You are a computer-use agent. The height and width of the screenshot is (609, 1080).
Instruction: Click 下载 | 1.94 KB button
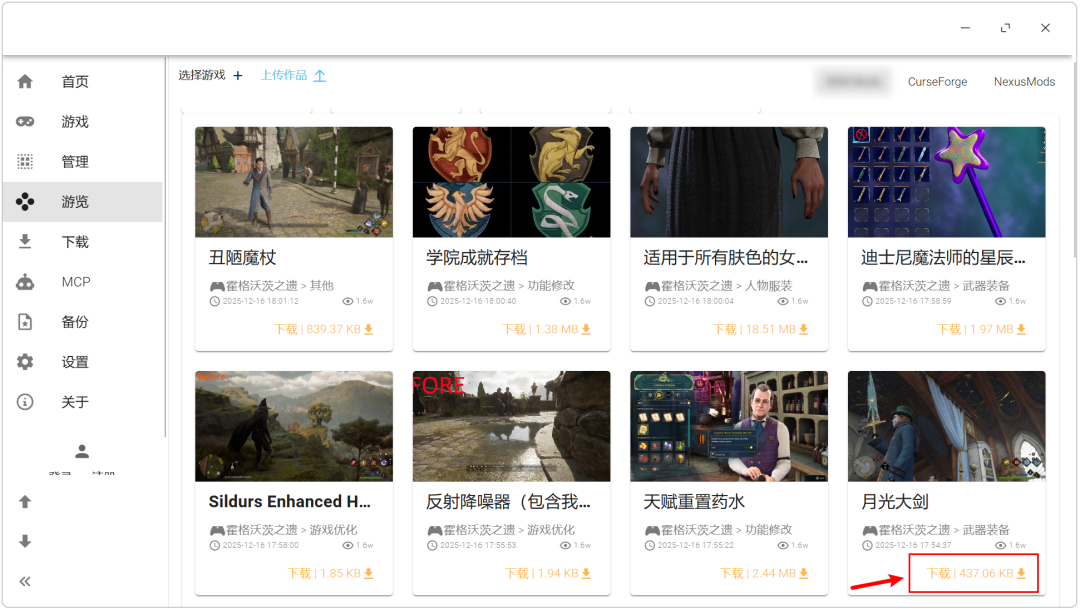(x=548, y=573)
